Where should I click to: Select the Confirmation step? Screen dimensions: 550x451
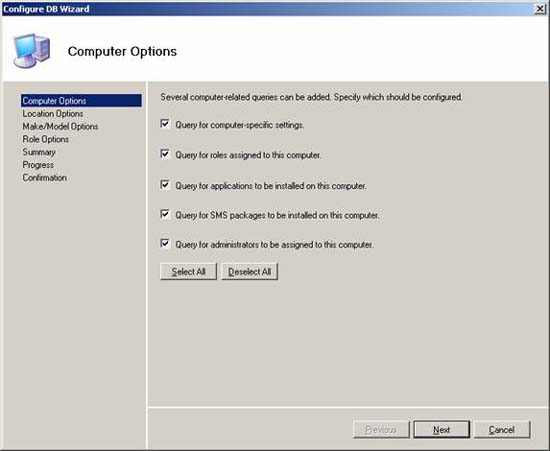click(x=45, y=178)
